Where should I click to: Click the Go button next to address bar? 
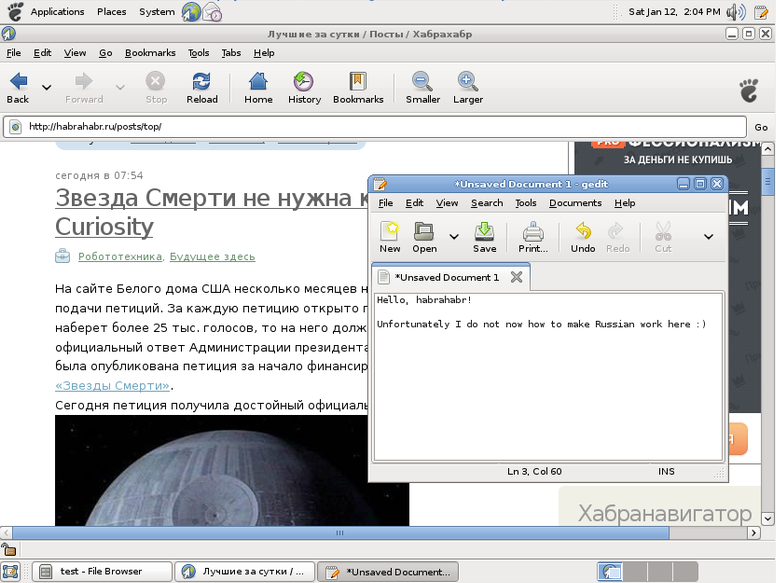pos(761,127)
